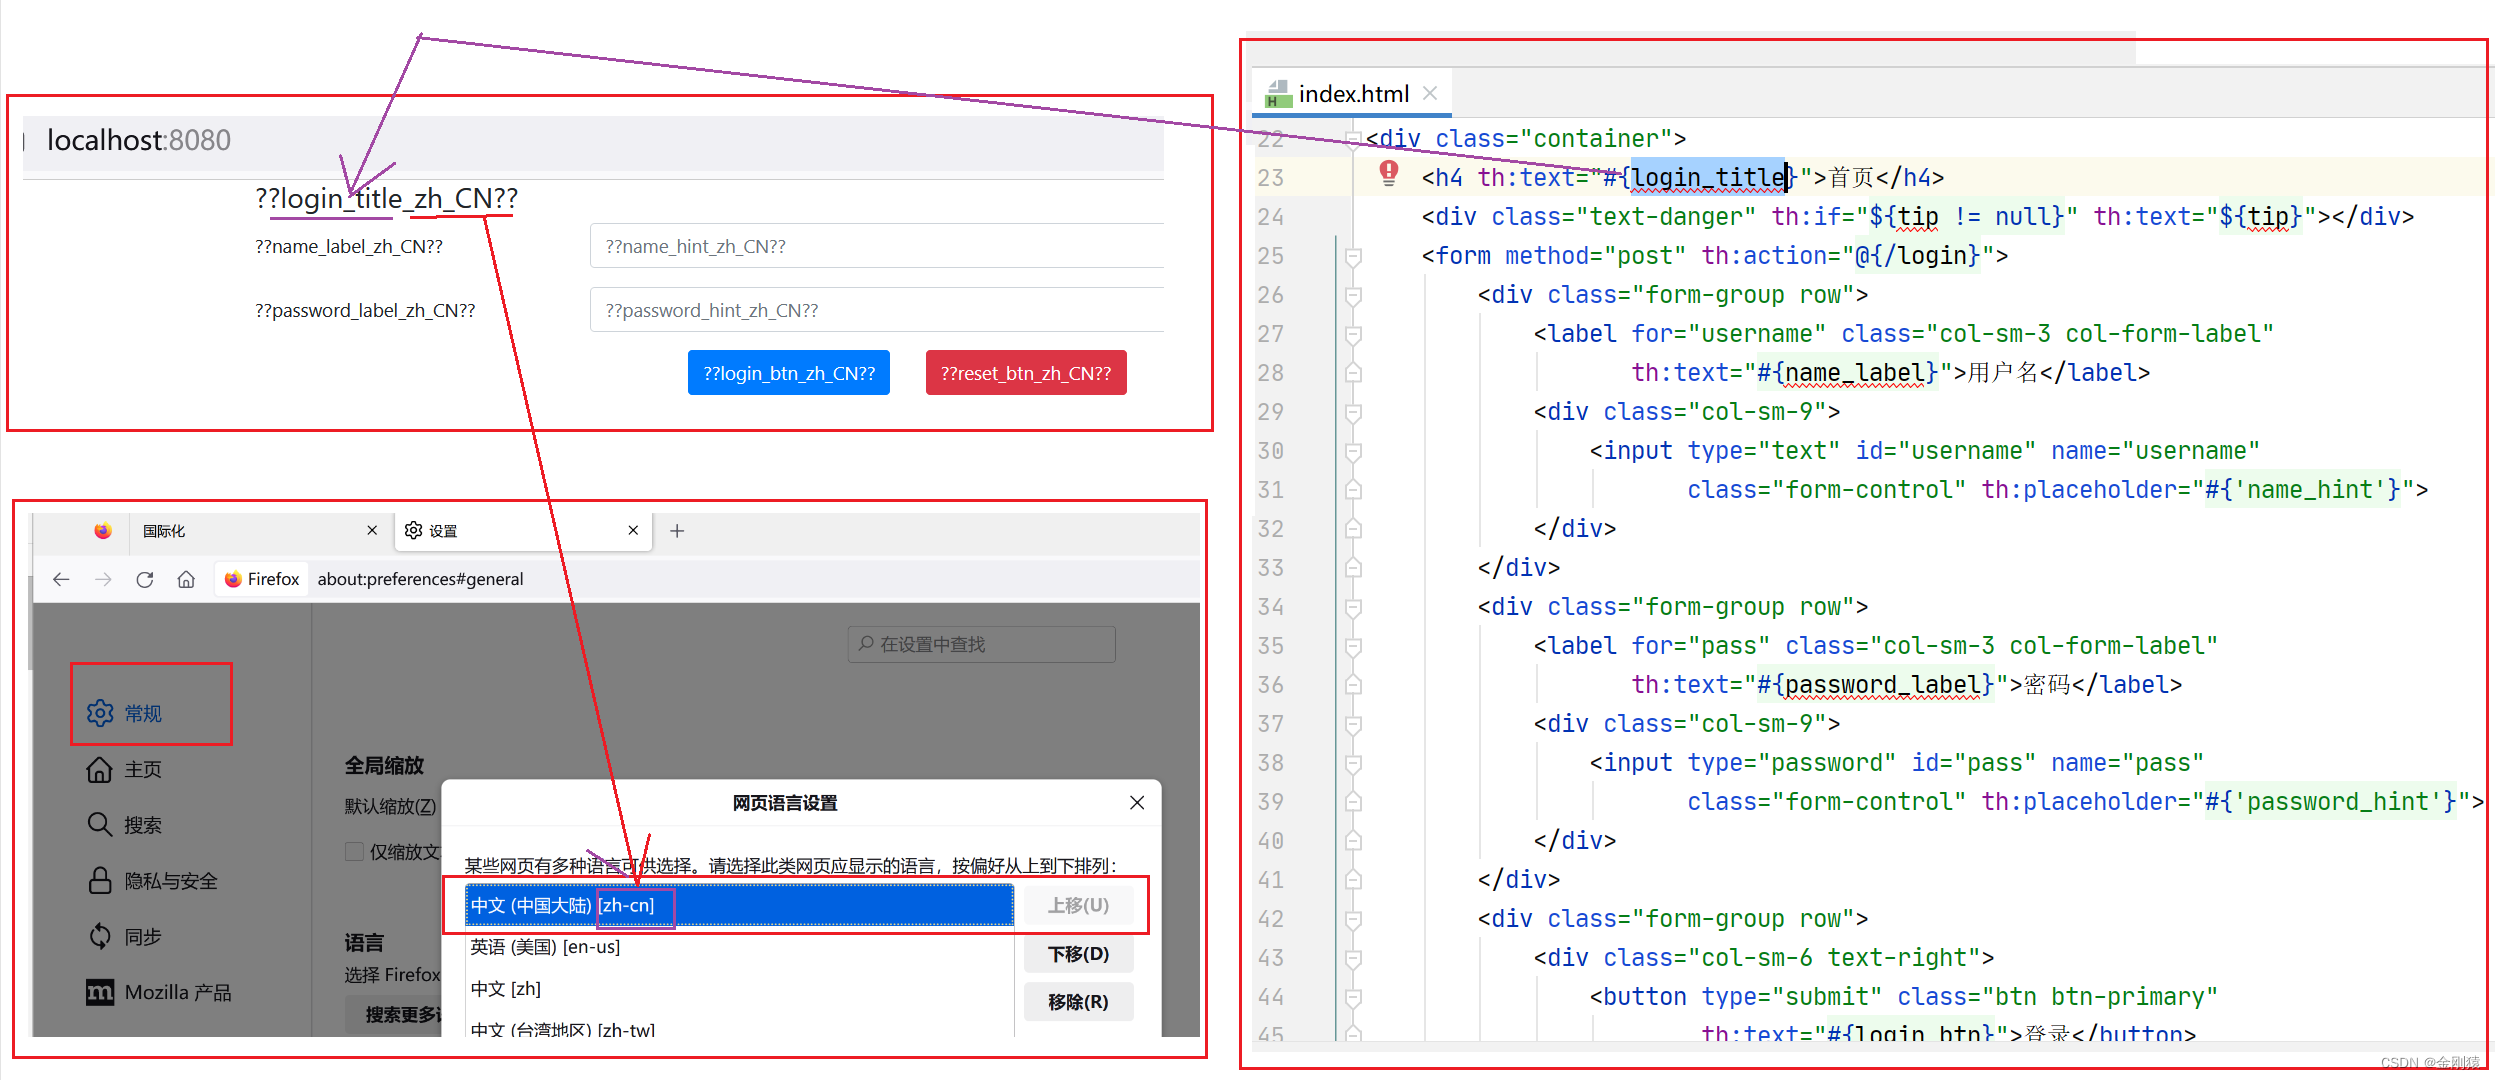Click the 移除(R) button
Image resolution: width=2496 pixels, height=1080 pixels.
click(1078, 1002)
